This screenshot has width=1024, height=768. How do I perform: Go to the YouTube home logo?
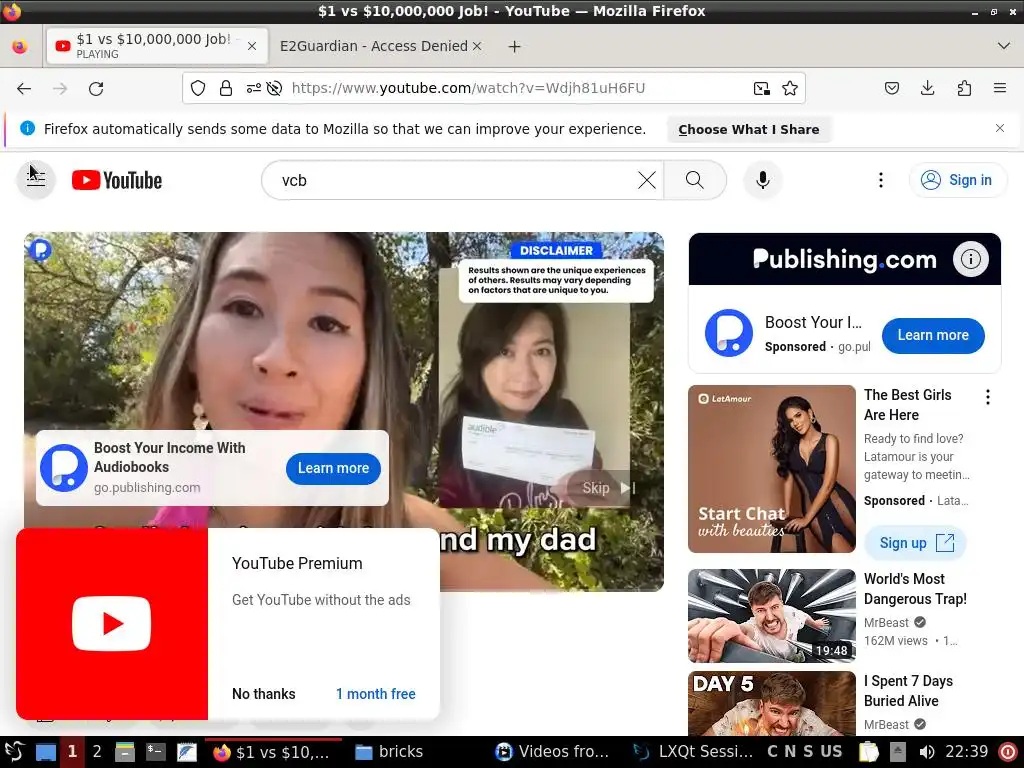117,180
